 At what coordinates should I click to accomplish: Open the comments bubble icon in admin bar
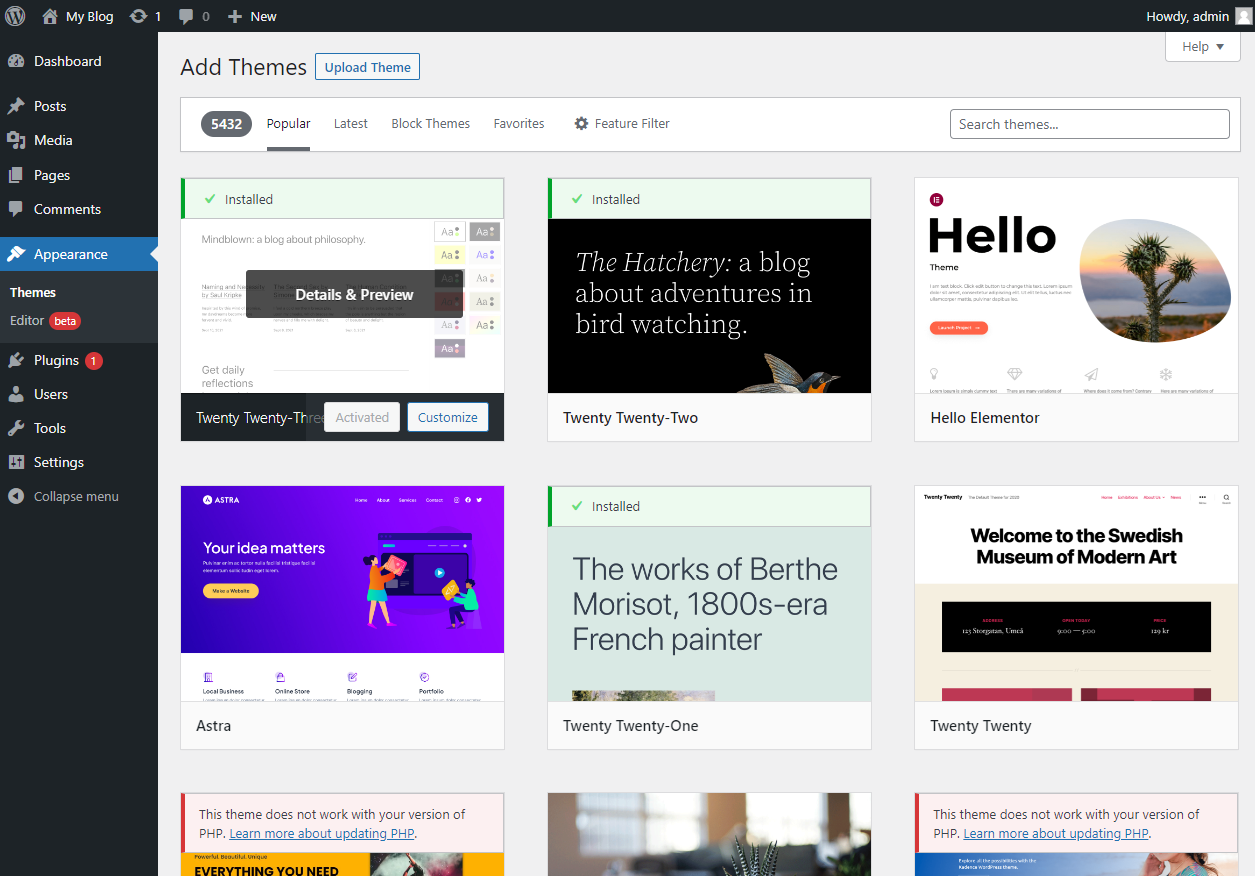[x=187, y=17]
